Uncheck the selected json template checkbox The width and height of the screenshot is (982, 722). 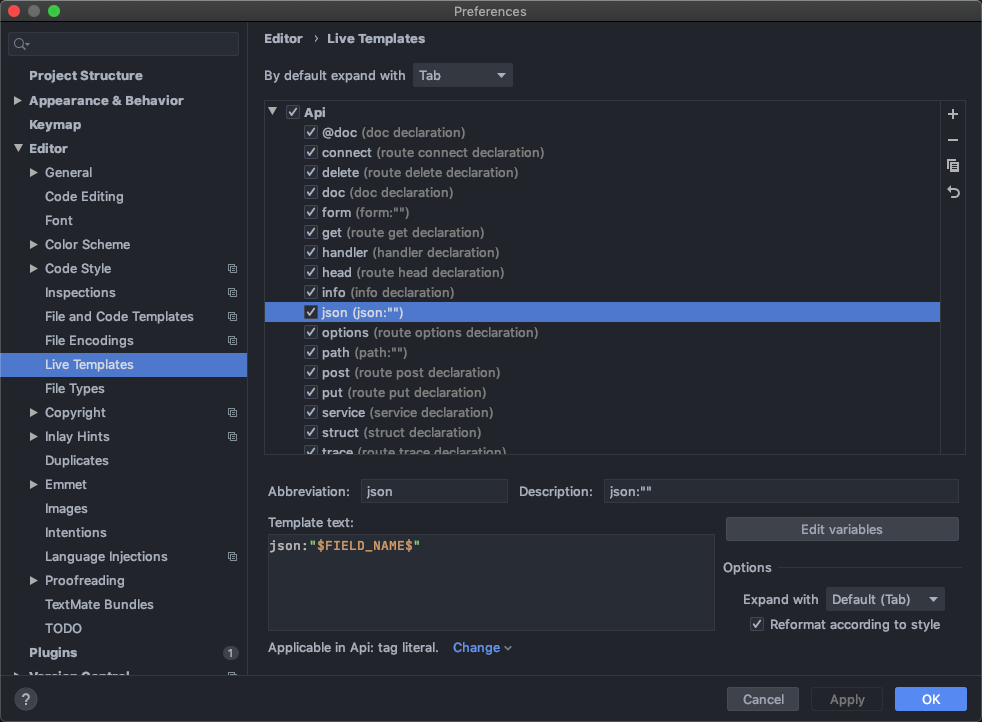point(311,312)
